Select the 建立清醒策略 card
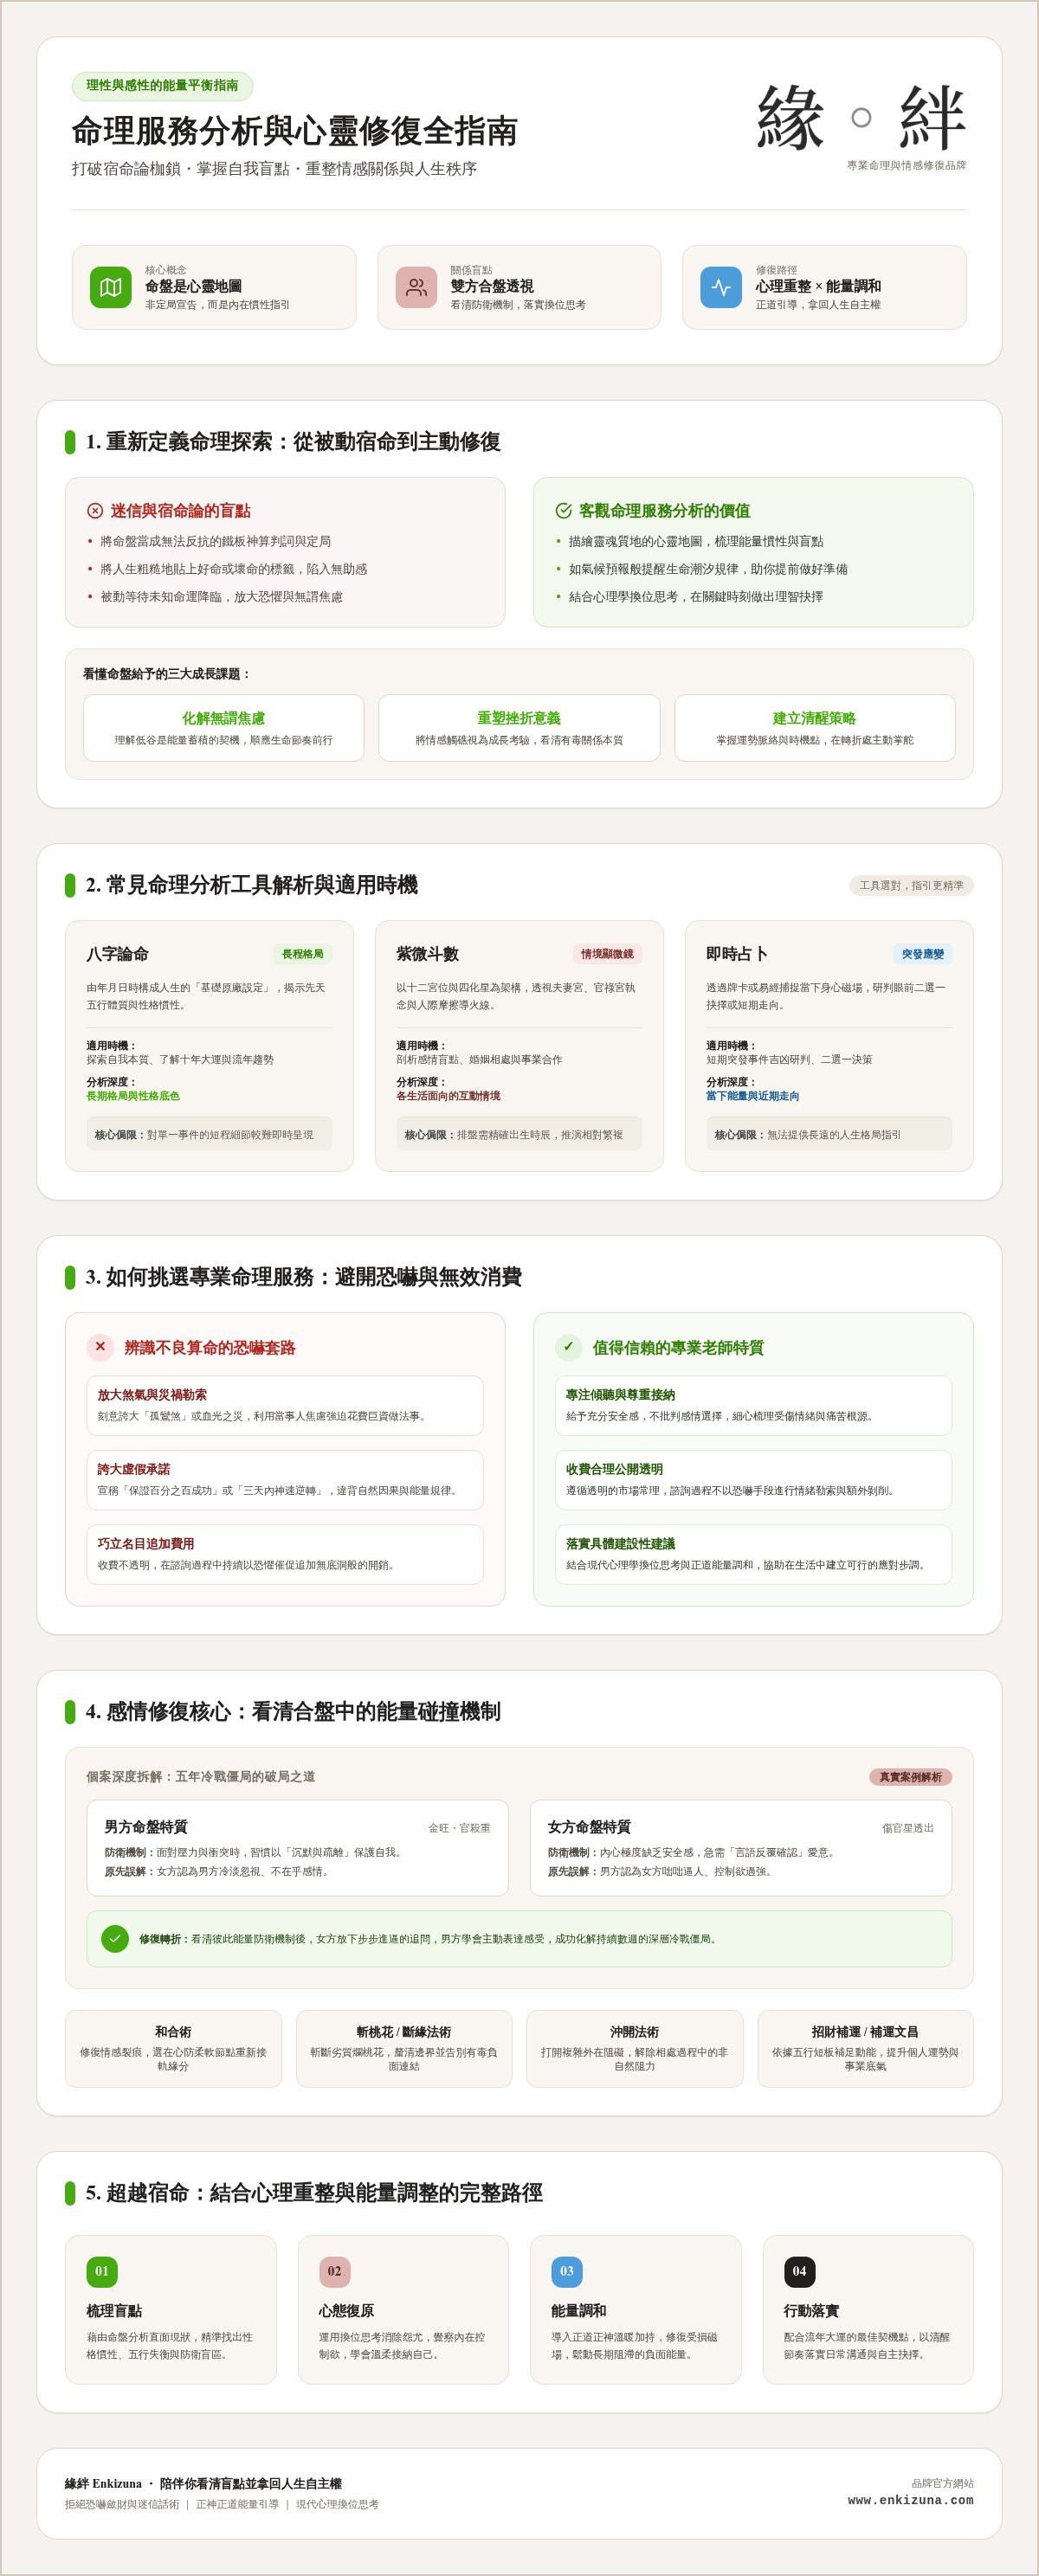Viewport: 1039px width, 2576px height. pyautogui.click(x=815, y=728)
